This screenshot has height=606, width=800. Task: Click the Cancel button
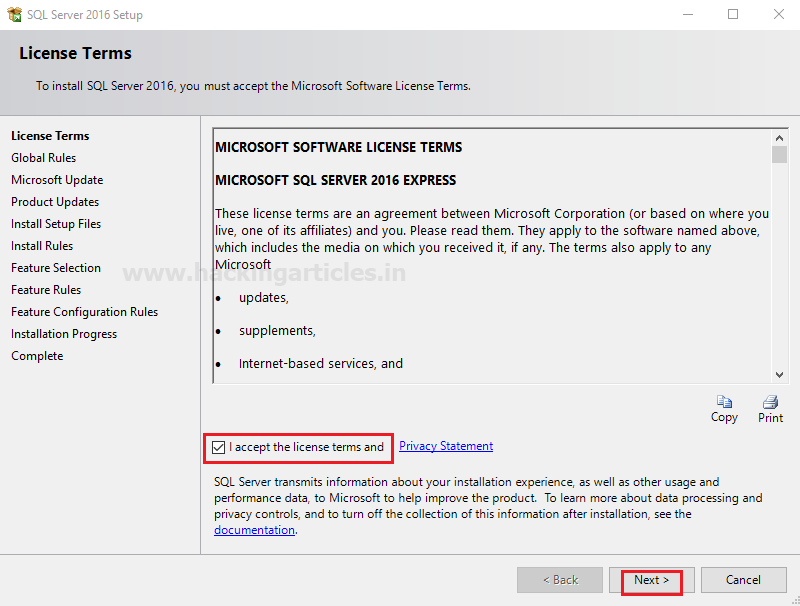(x=743, y=580)
